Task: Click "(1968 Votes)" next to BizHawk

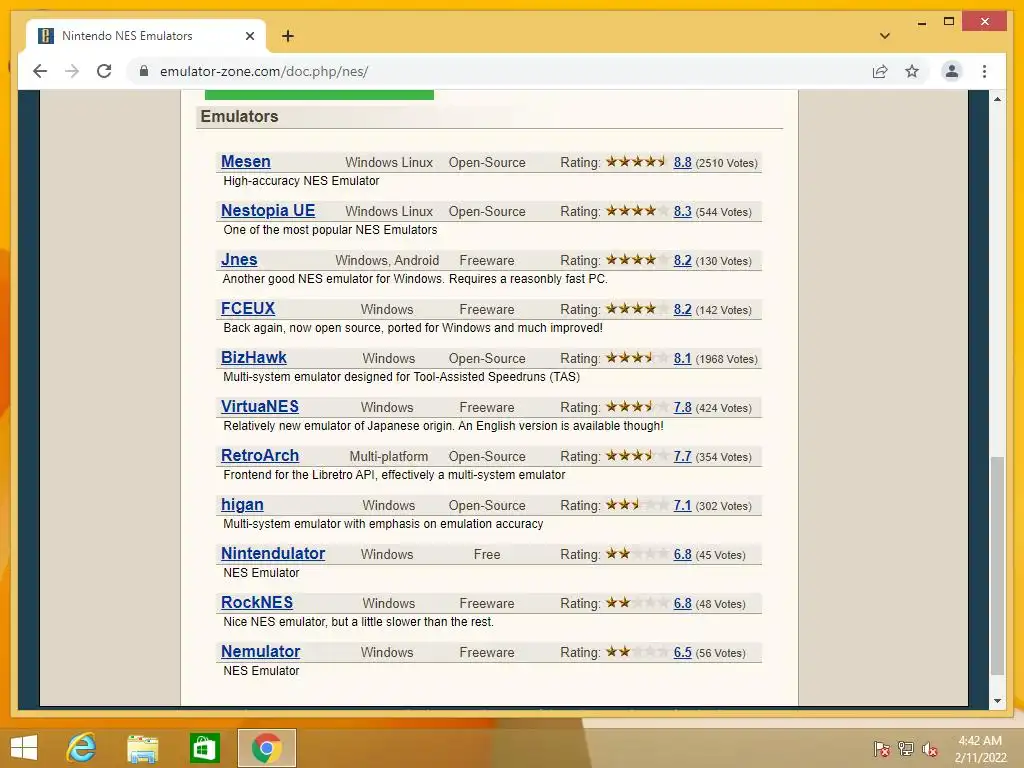Action: (x=726, y=359)
